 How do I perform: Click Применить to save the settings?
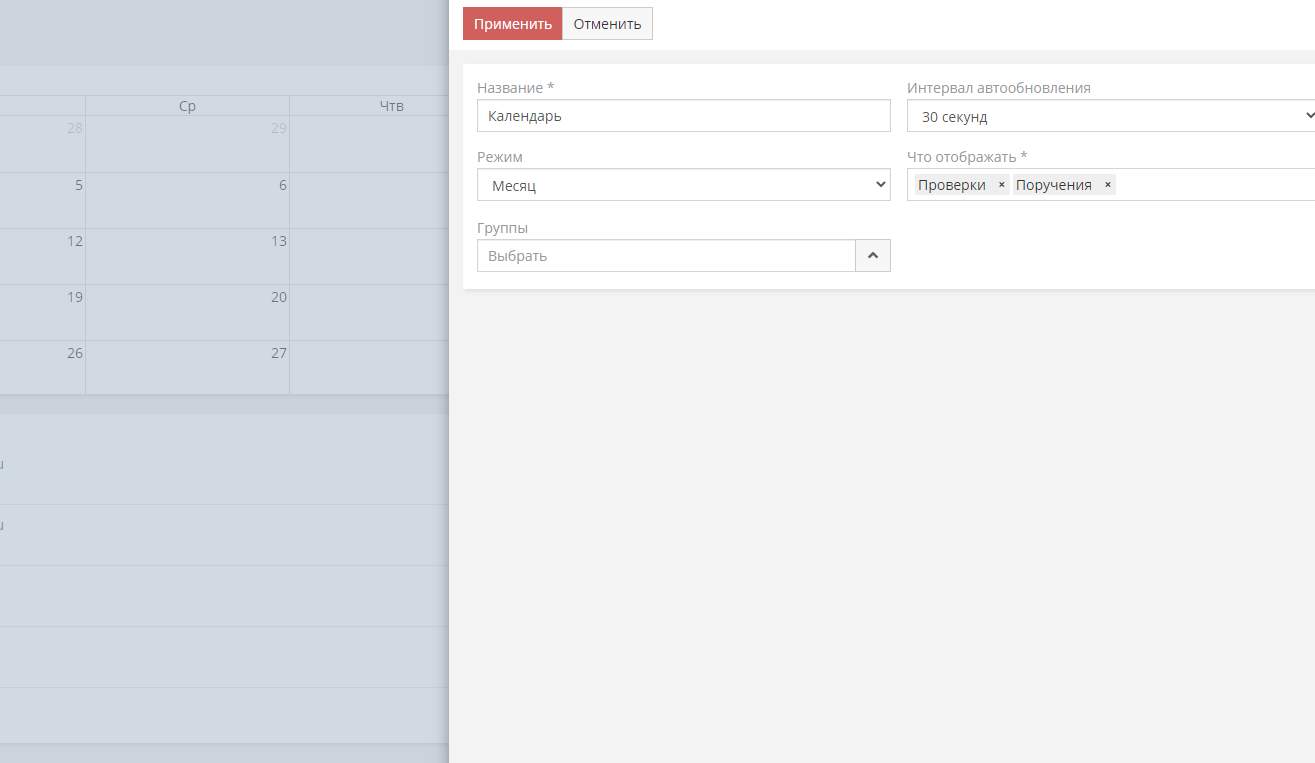point(512,24)
